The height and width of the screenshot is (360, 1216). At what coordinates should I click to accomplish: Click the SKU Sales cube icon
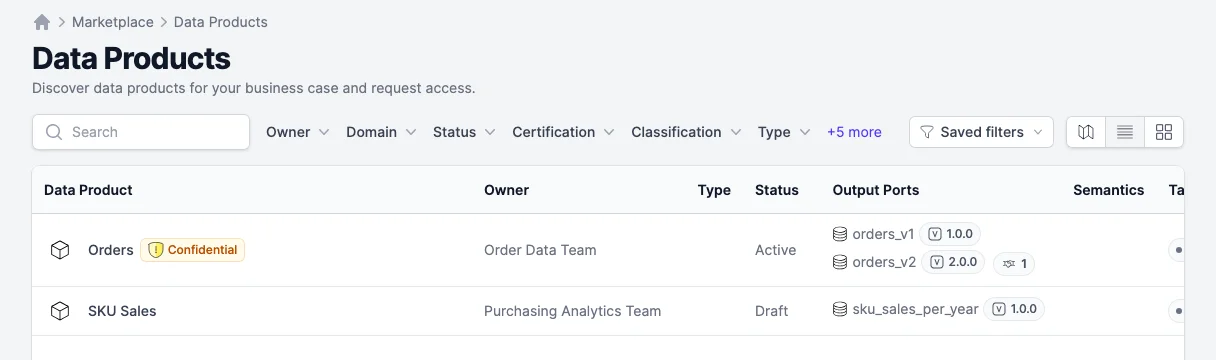coord(60,311)
